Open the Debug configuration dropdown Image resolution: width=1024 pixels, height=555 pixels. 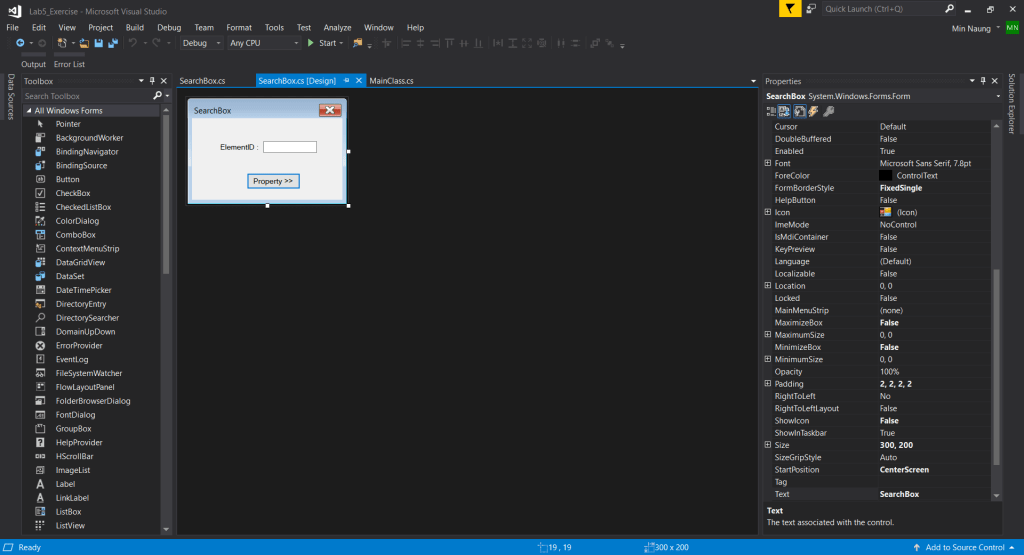[202, 43]
